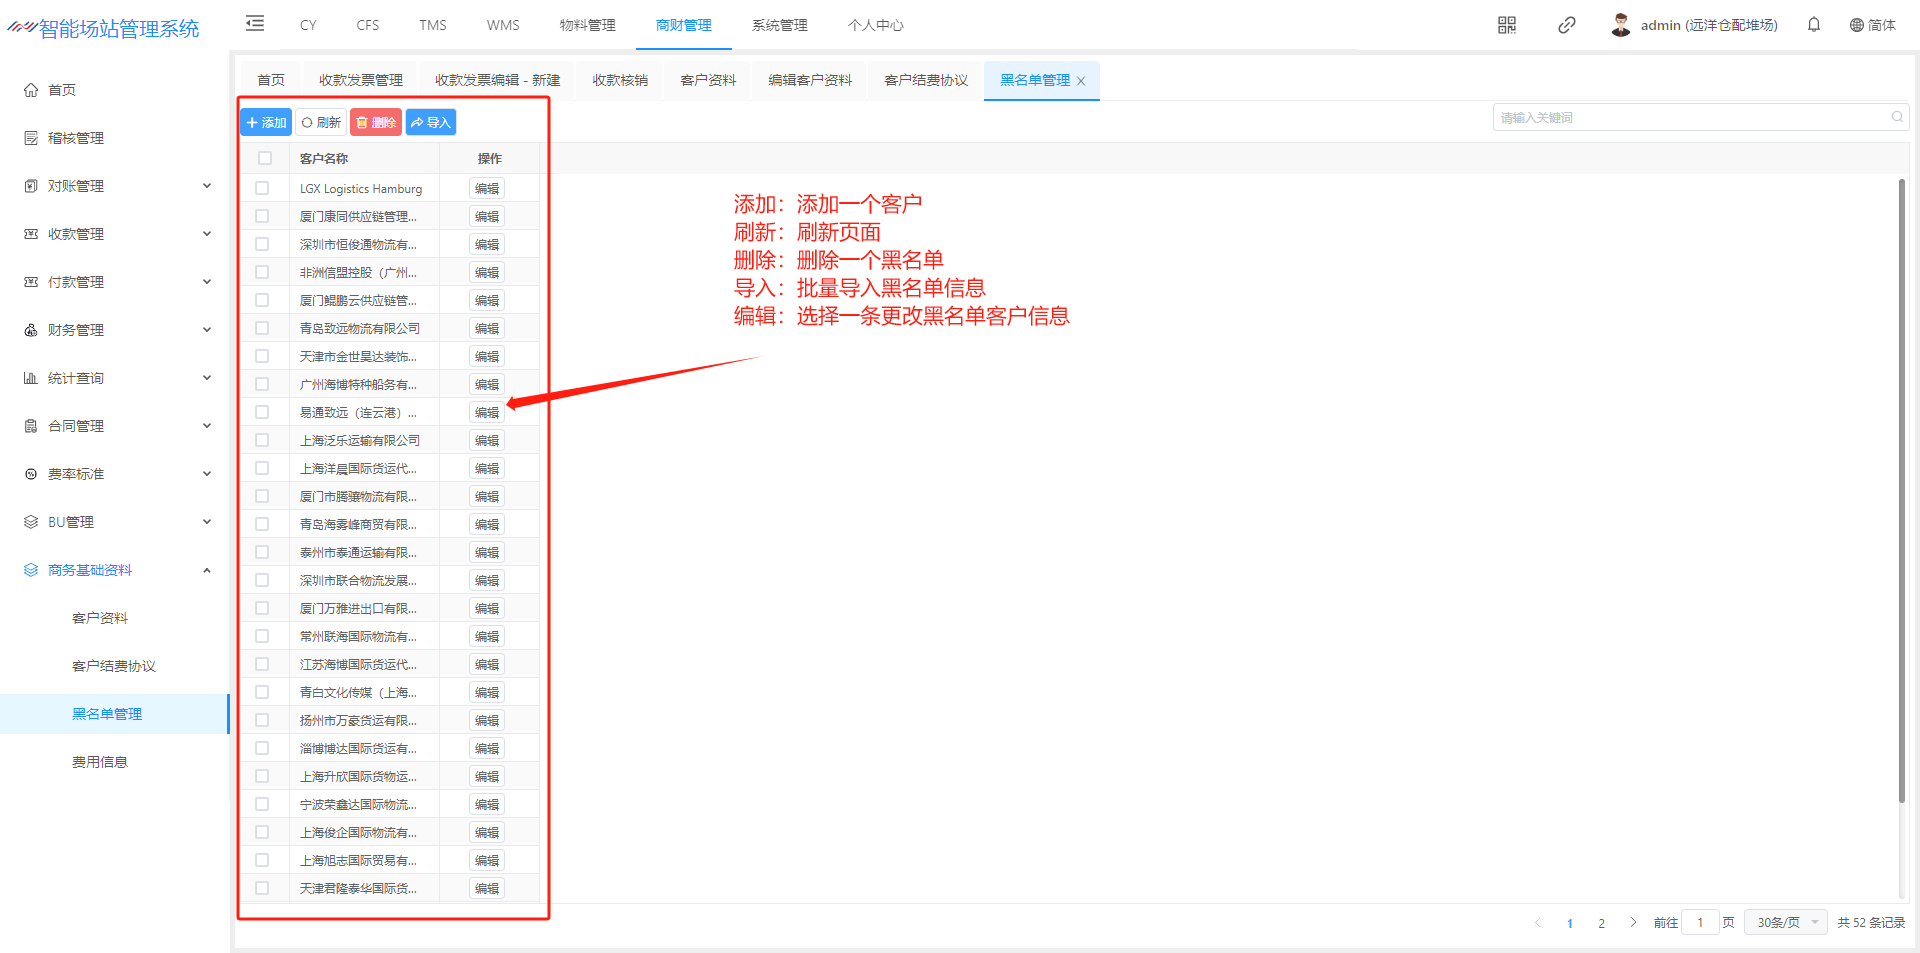
Task: Click the red 删除 button
Action: (376, 122)
